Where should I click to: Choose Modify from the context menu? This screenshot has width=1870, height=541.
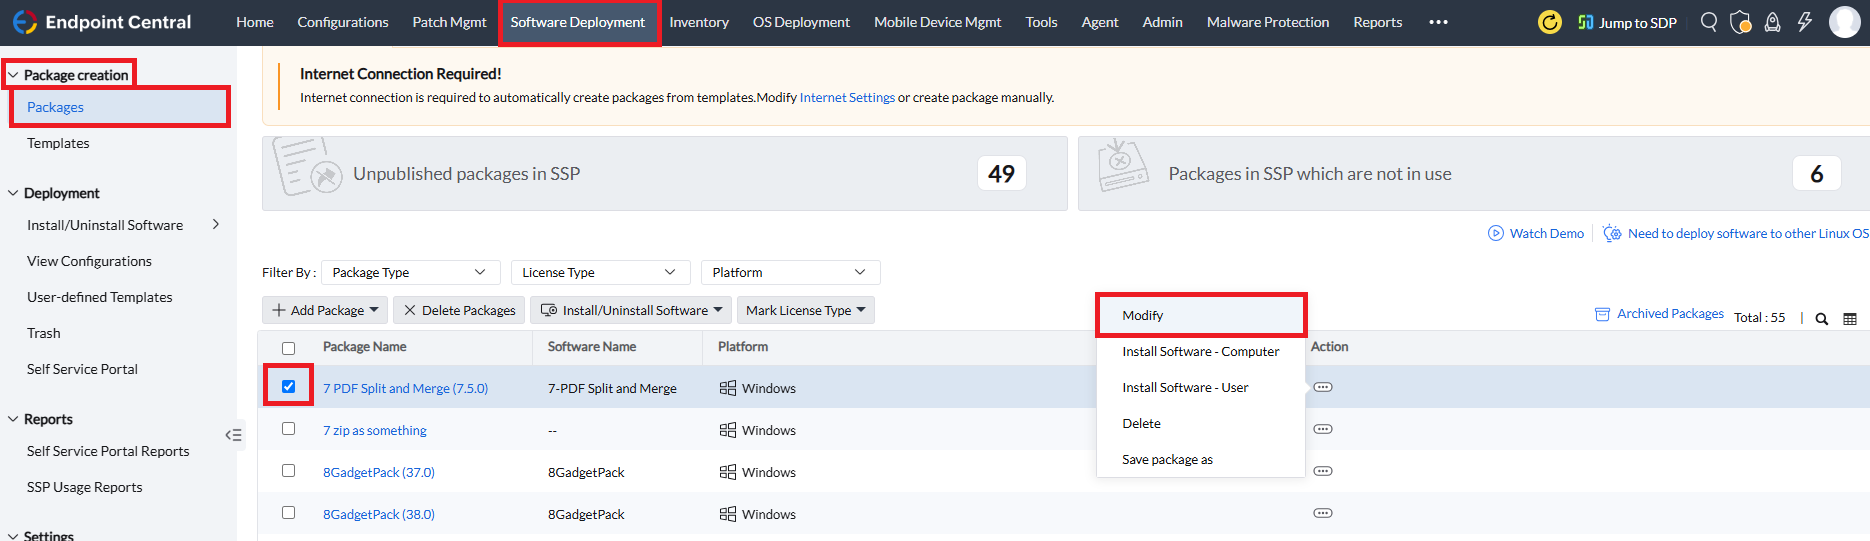(1142, 315)
